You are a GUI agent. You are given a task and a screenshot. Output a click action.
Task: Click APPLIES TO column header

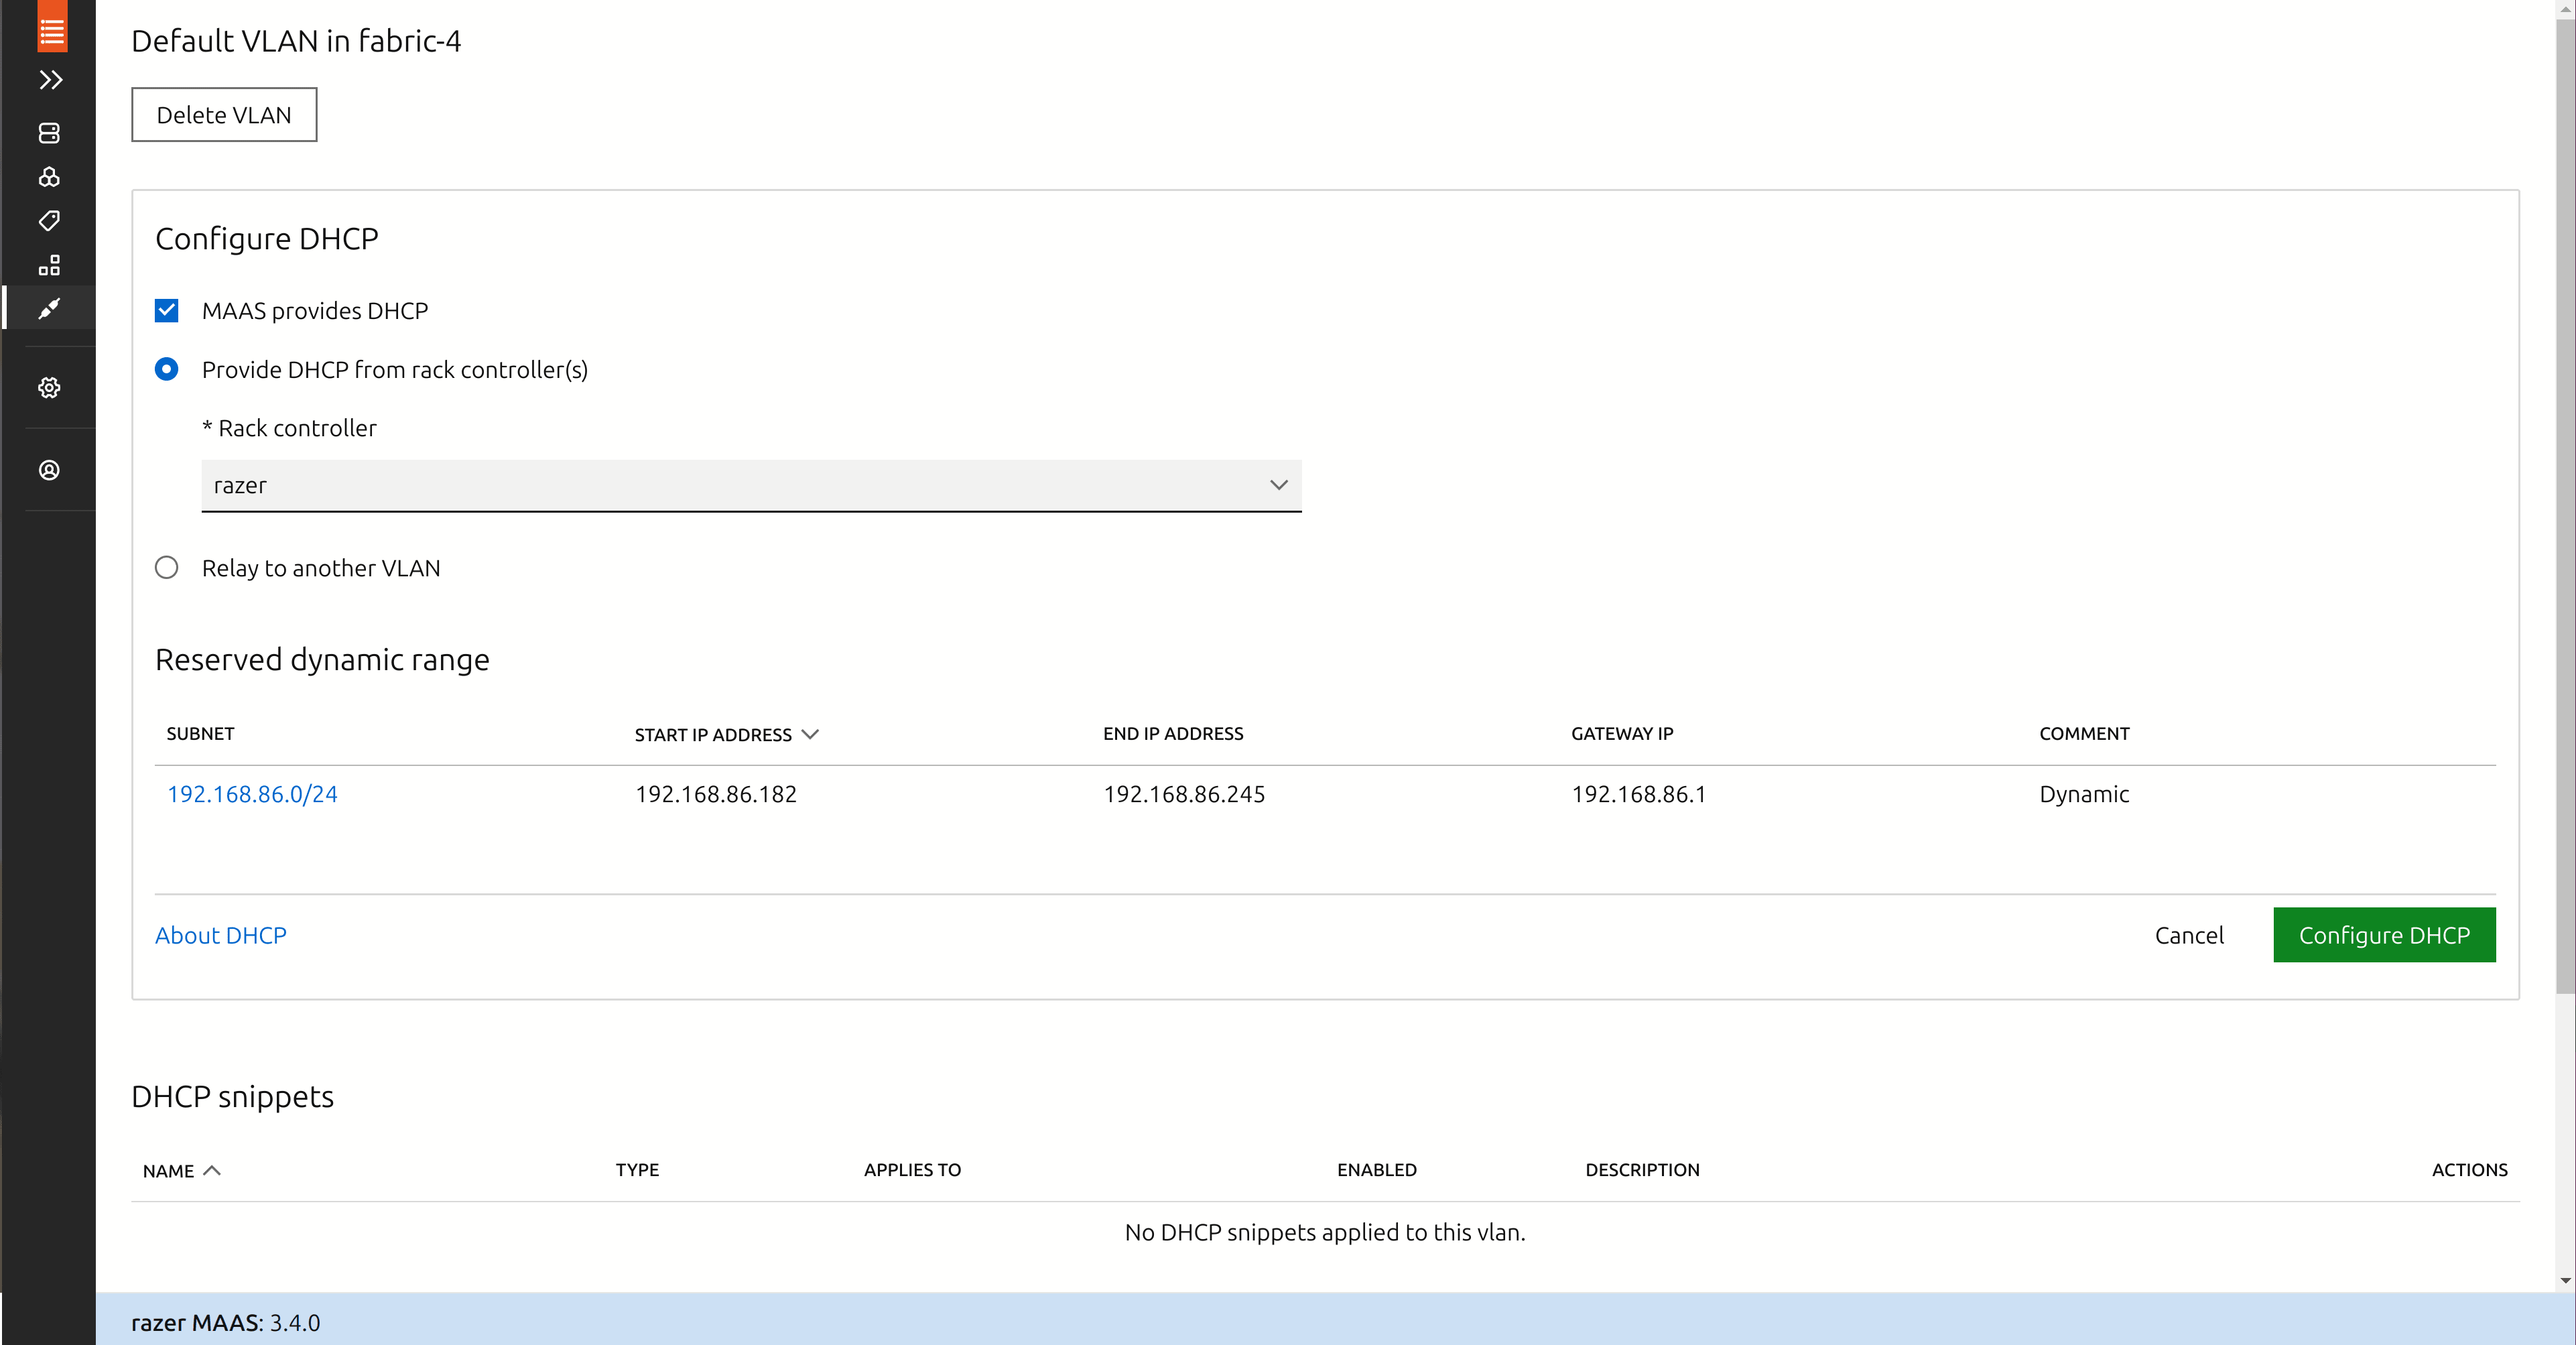pos(912,1170)
